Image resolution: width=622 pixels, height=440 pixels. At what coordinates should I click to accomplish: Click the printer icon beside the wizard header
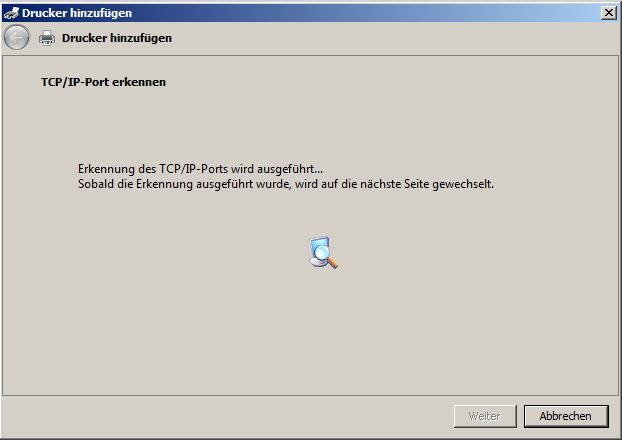(47, 38)
